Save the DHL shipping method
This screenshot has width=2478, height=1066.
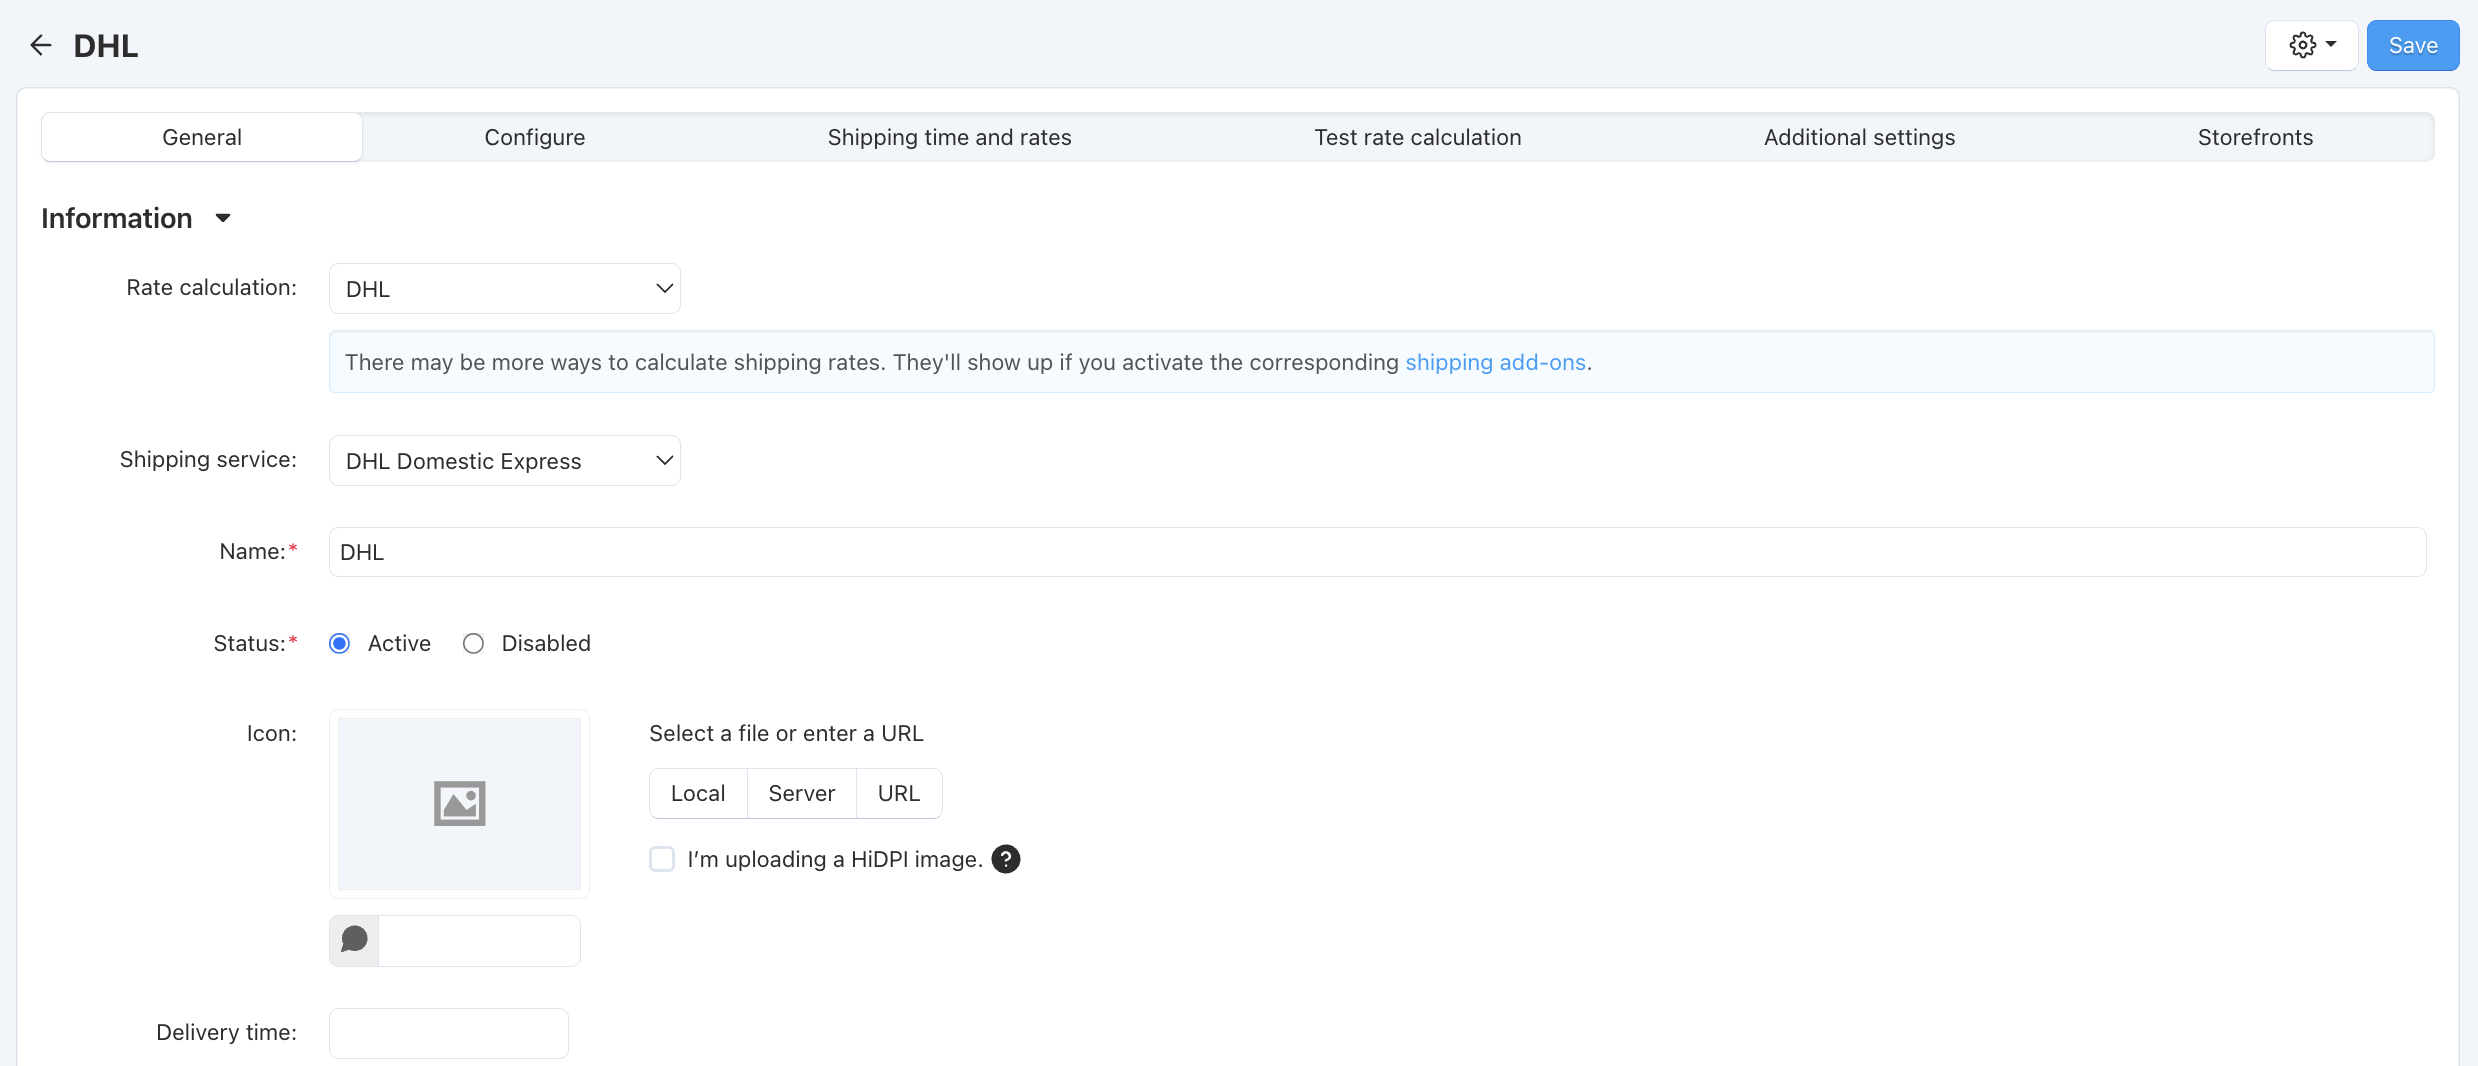click(x=2413, y=45)
